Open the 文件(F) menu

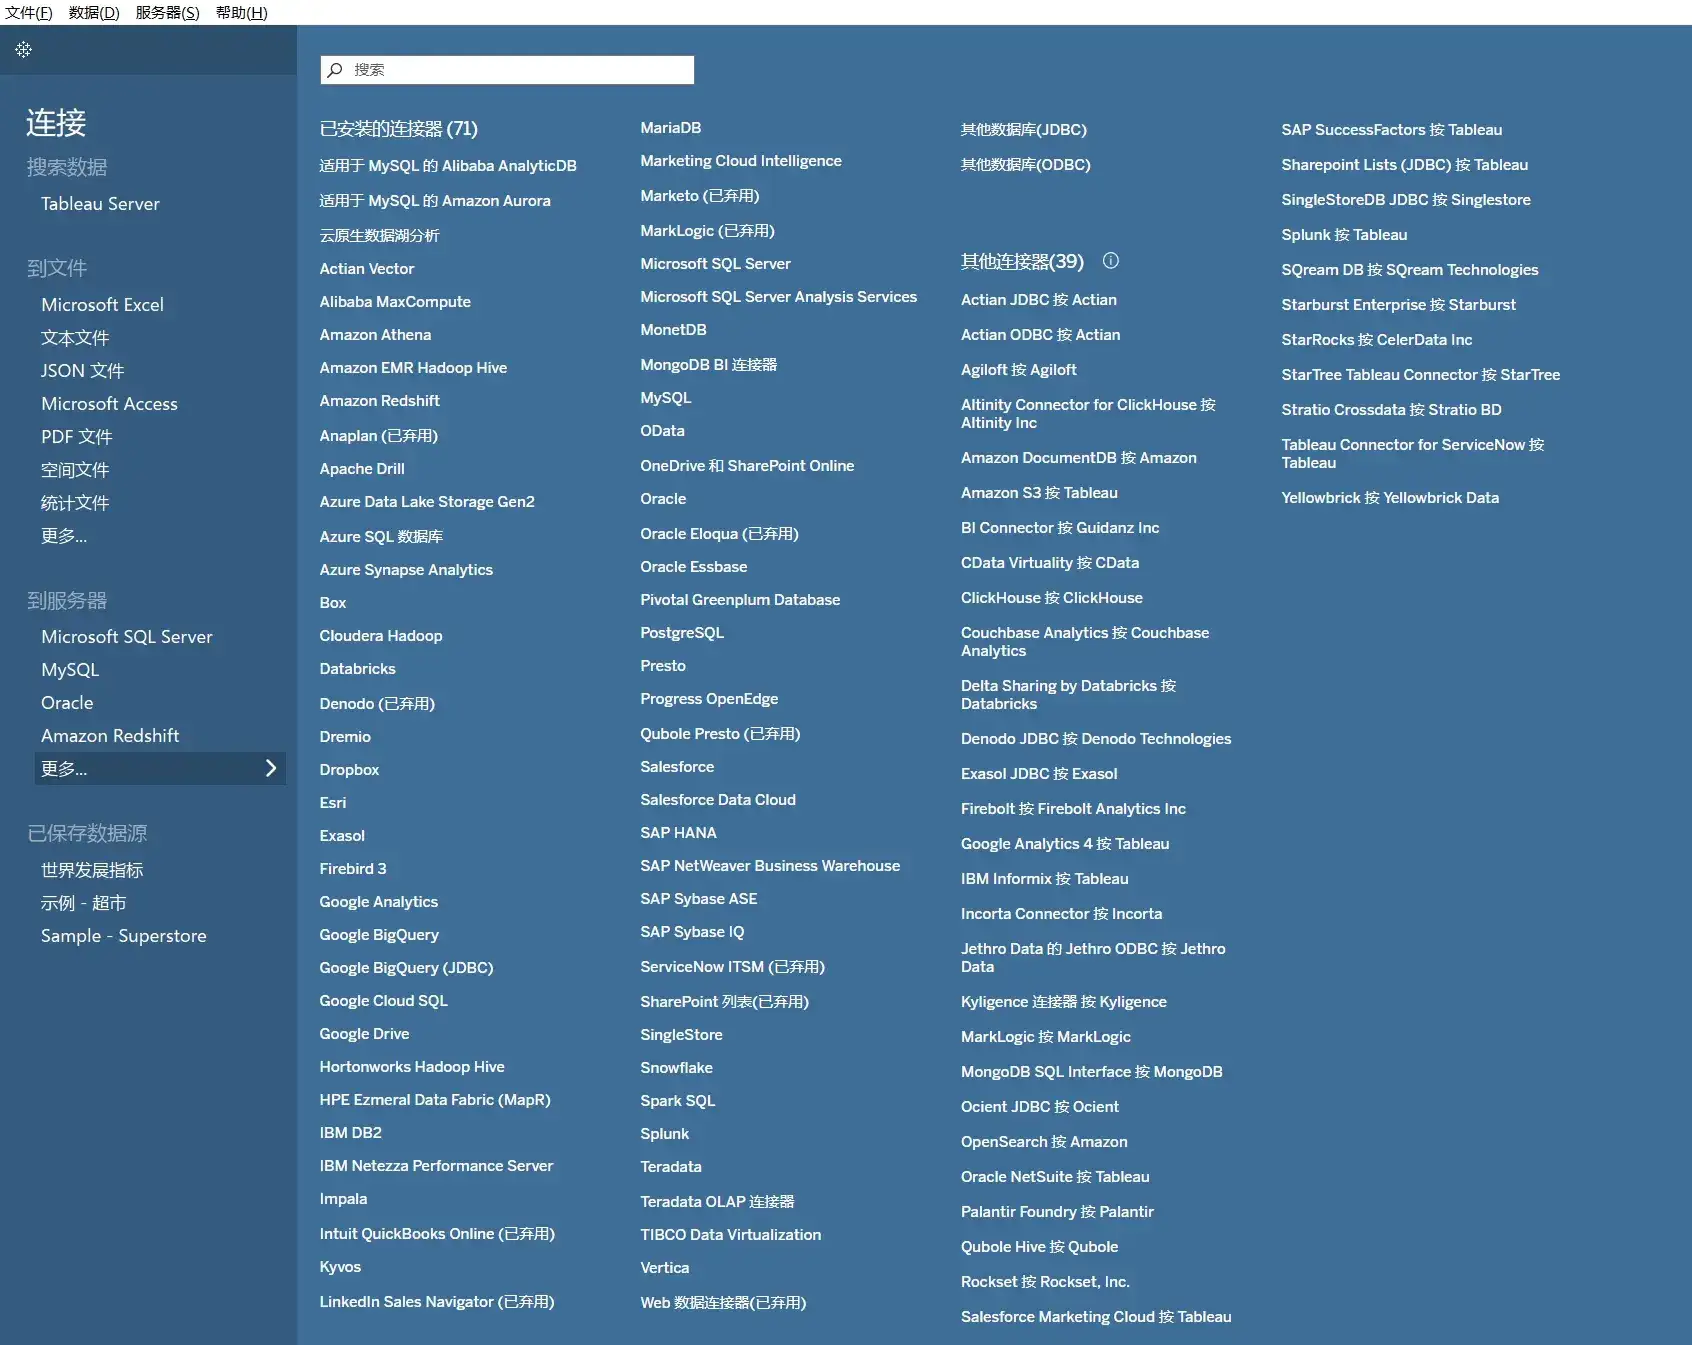[x=28, y=13]
